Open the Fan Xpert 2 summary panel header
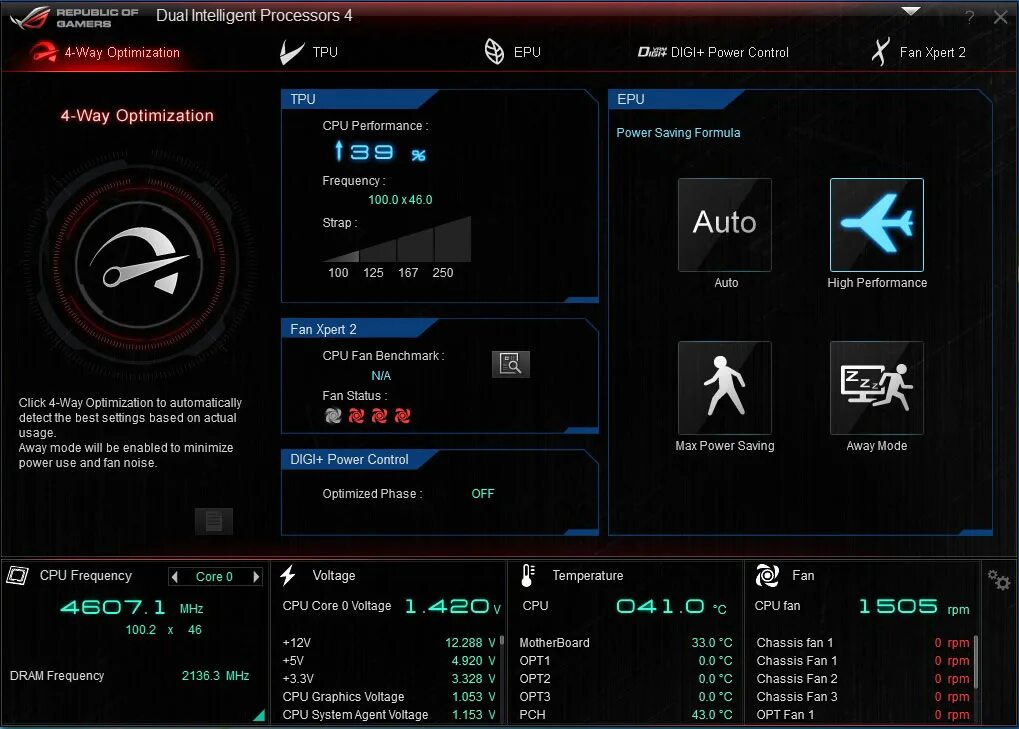1019x729 pixels. (359, 329)
